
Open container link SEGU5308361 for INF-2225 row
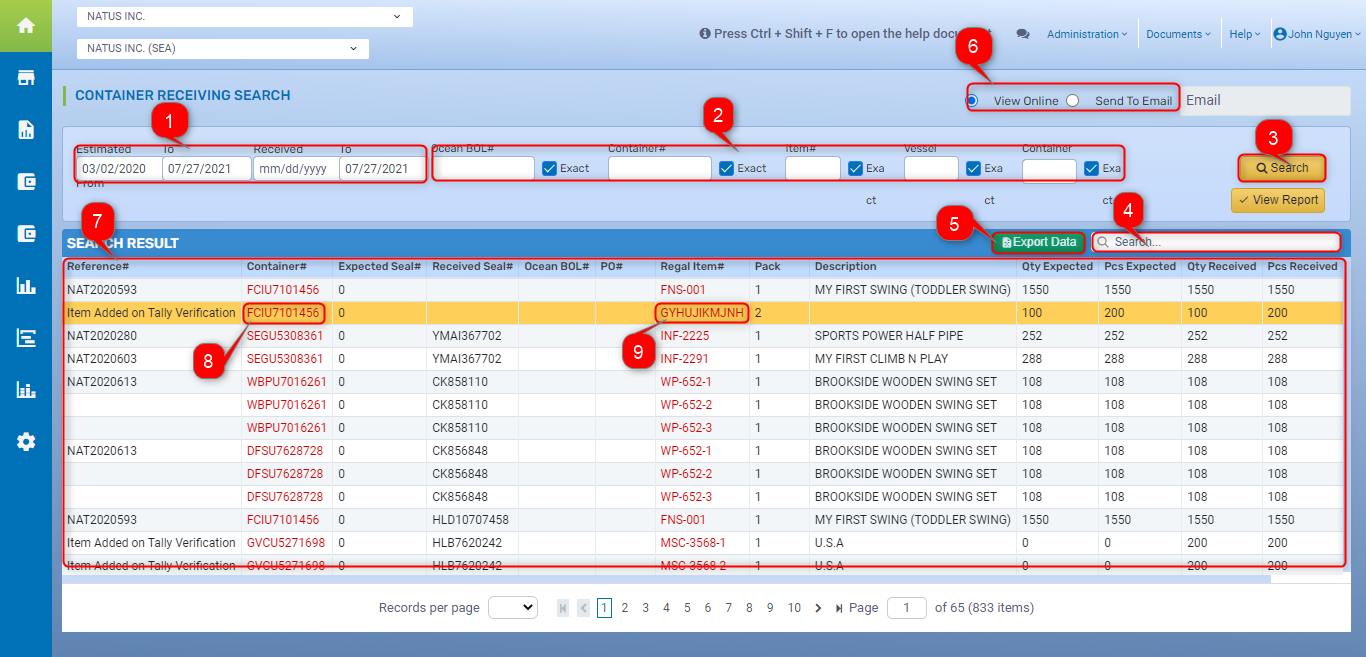(285, 336)
